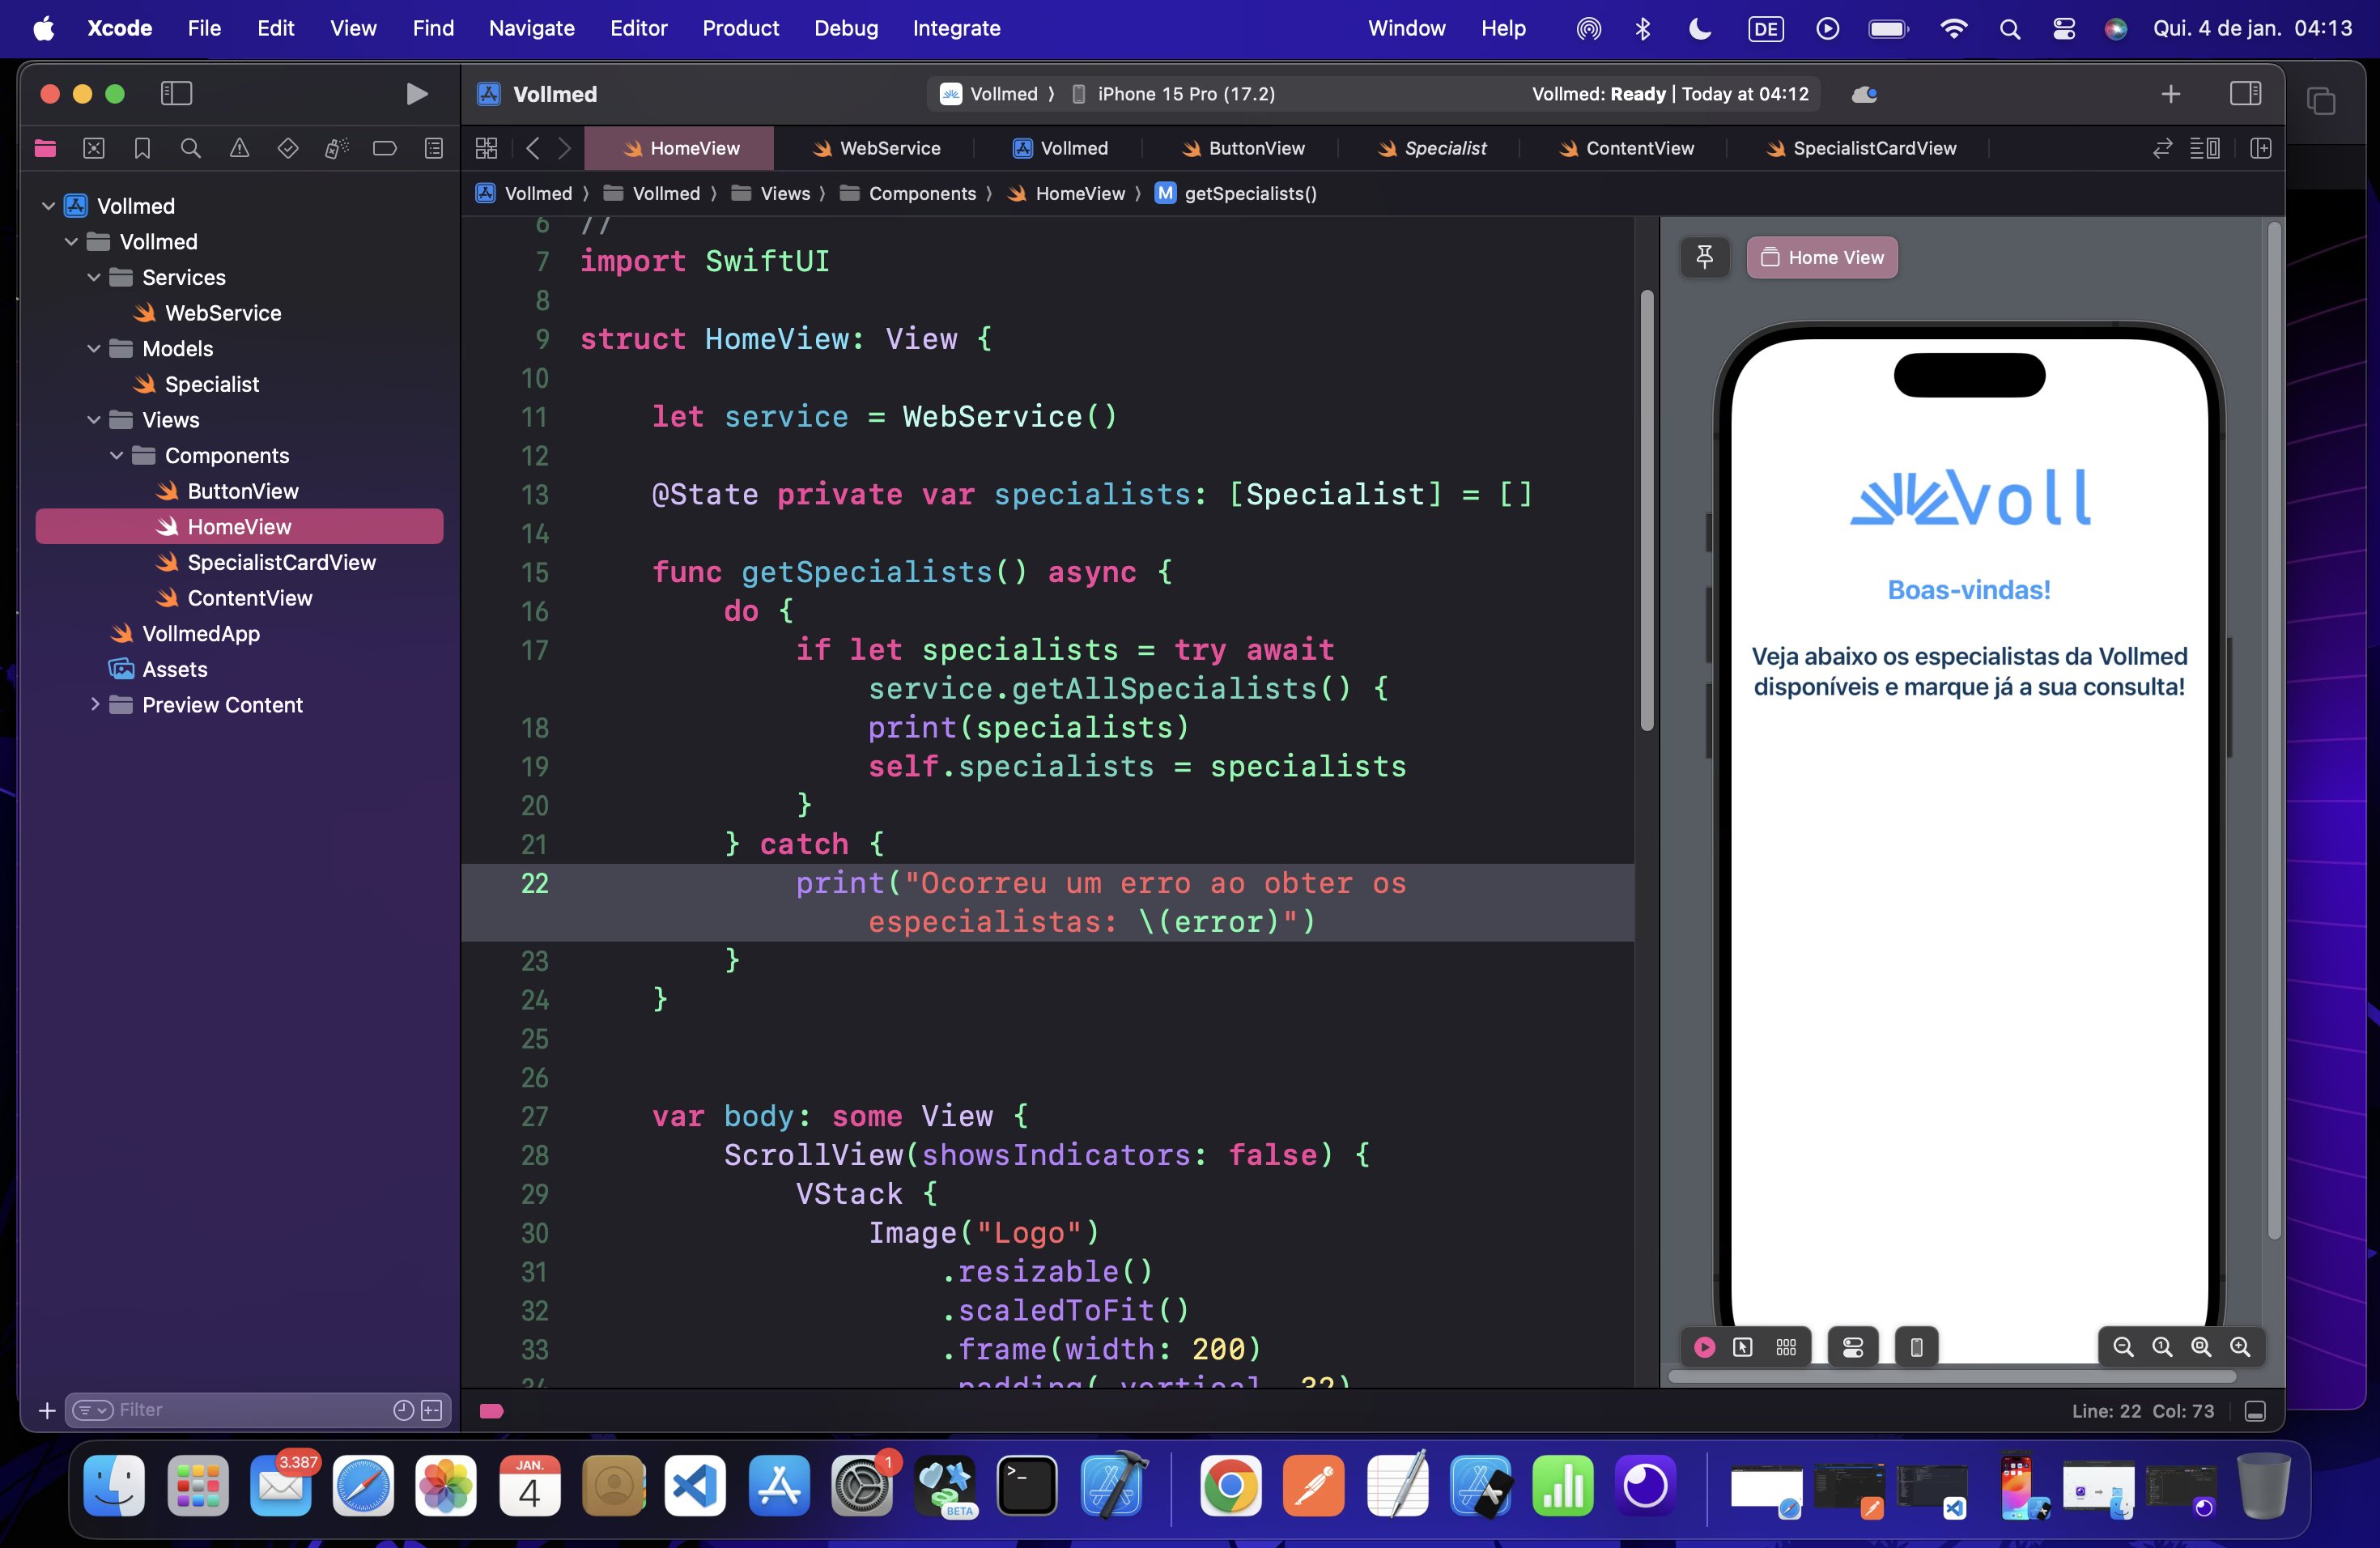
Task: Click the Add editor split icon
Action: coord(2260,148)
